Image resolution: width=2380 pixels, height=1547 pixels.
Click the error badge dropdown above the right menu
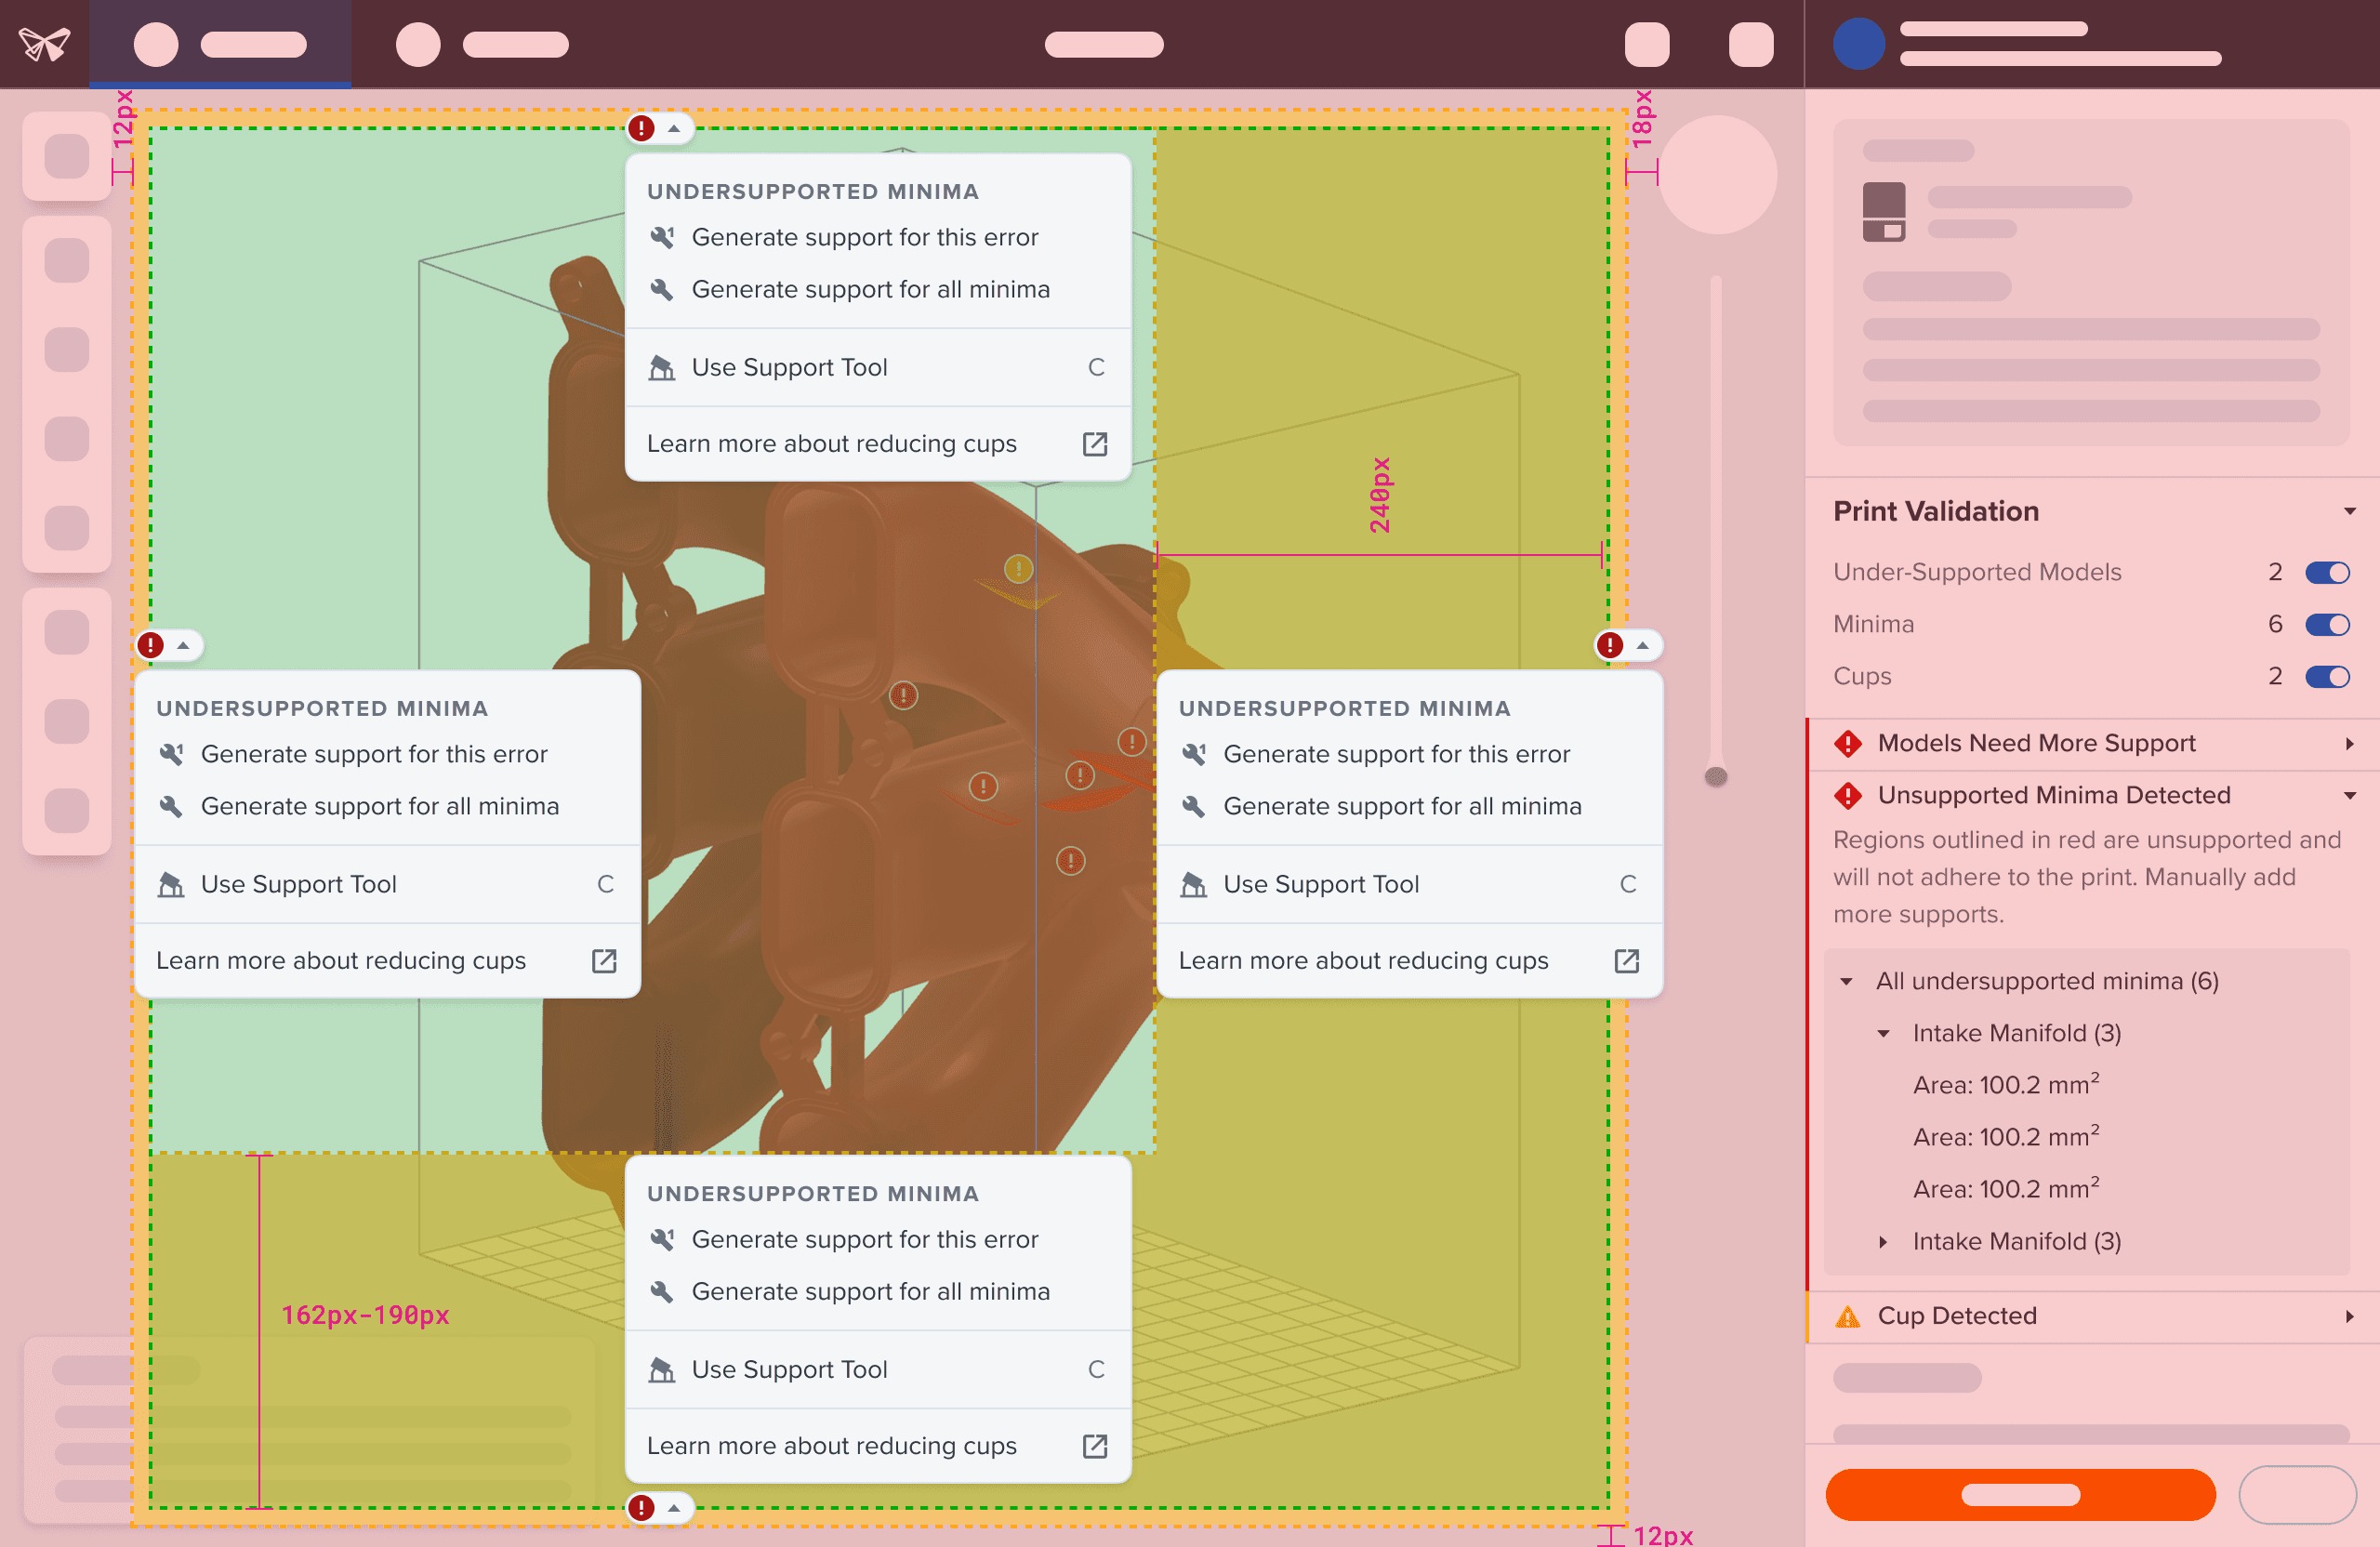[1628, 645]
